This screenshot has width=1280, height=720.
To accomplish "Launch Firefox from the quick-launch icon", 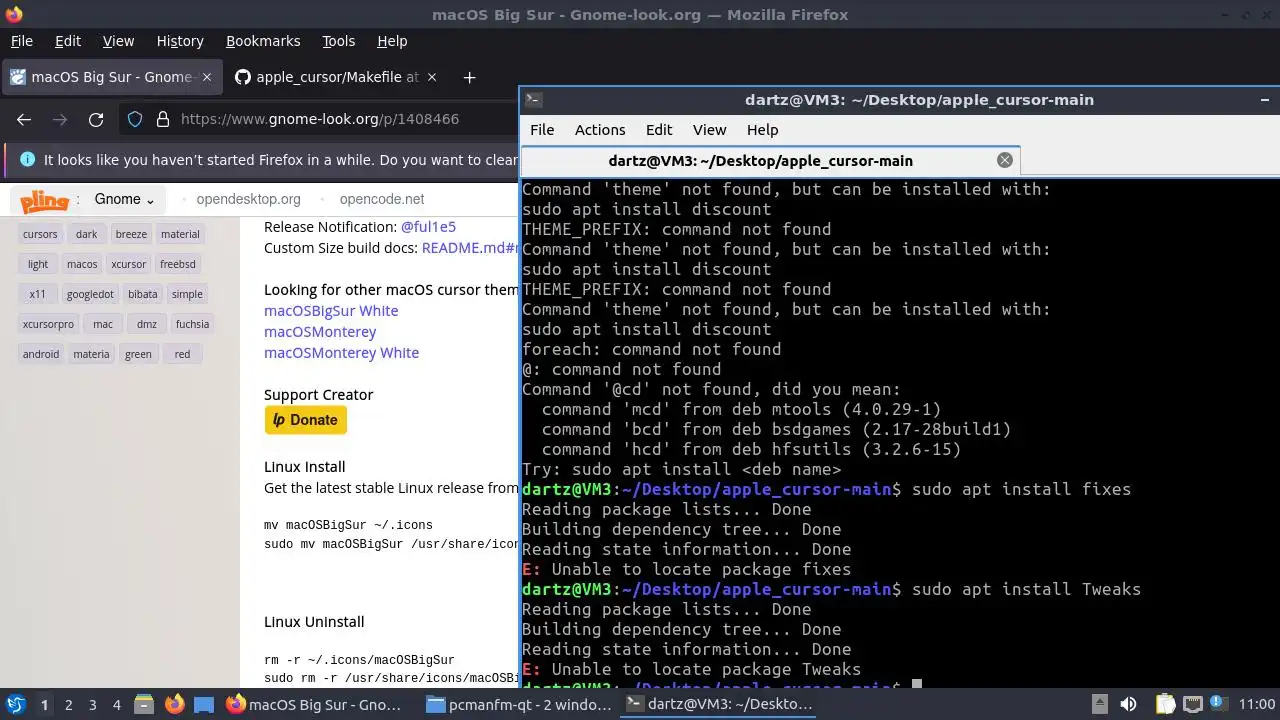I will tap(174, 704).
